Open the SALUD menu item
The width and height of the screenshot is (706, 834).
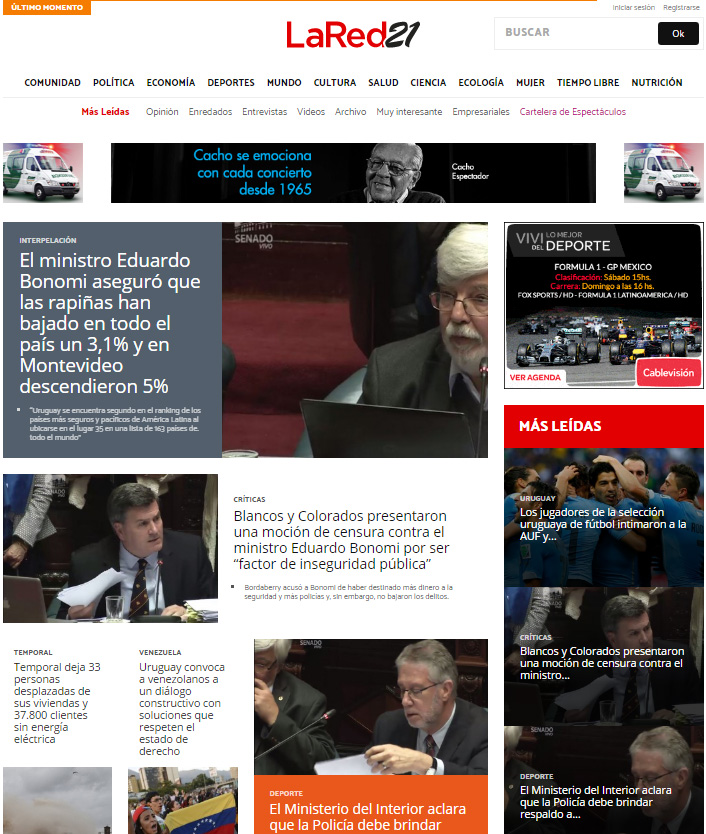click(383, 82)
